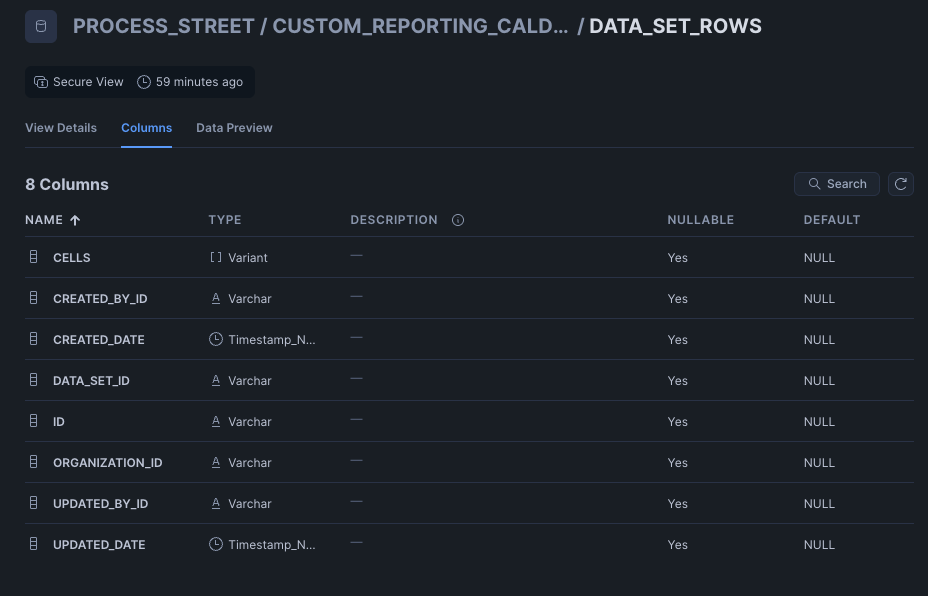Click the Secure View badge icon

[x=41, y=82]
